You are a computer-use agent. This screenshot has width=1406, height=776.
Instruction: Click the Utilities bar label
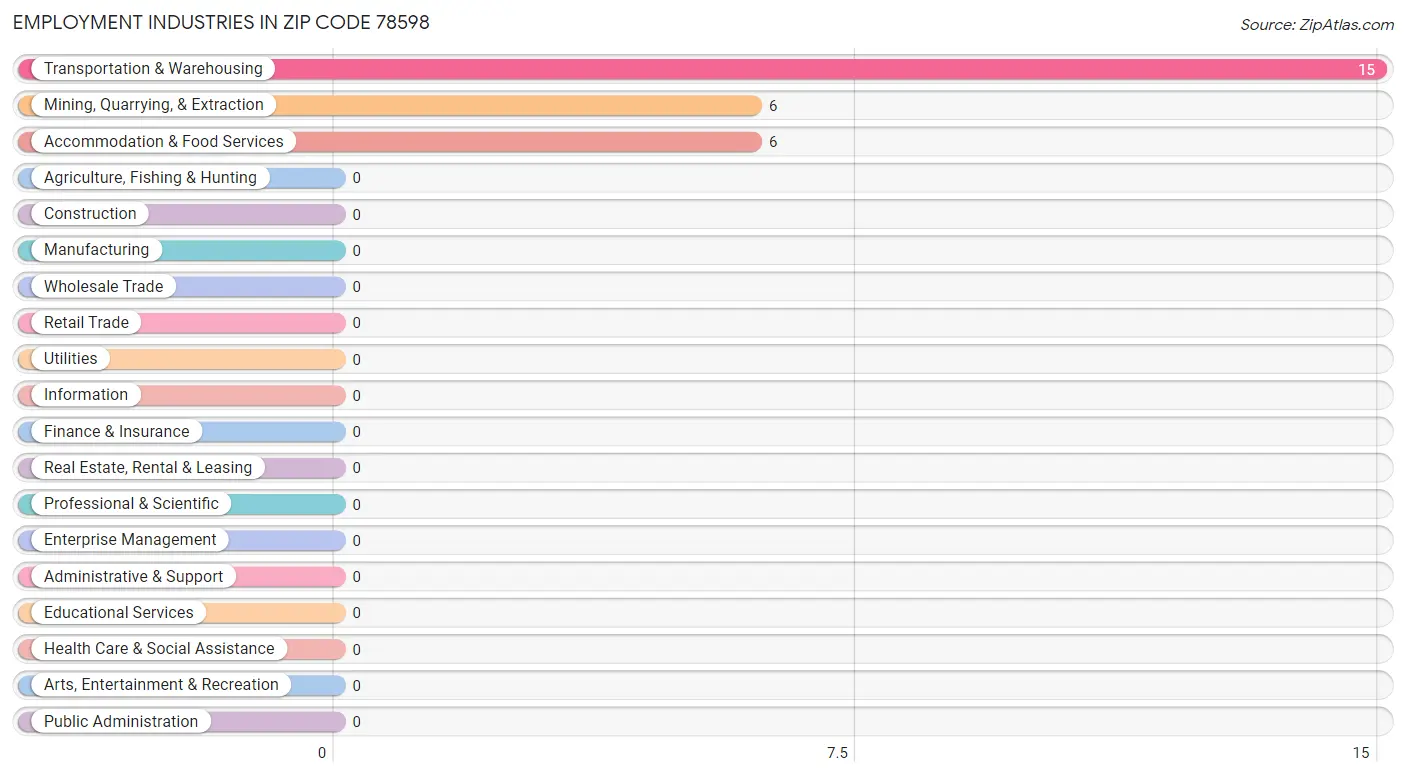click(71, 359)
